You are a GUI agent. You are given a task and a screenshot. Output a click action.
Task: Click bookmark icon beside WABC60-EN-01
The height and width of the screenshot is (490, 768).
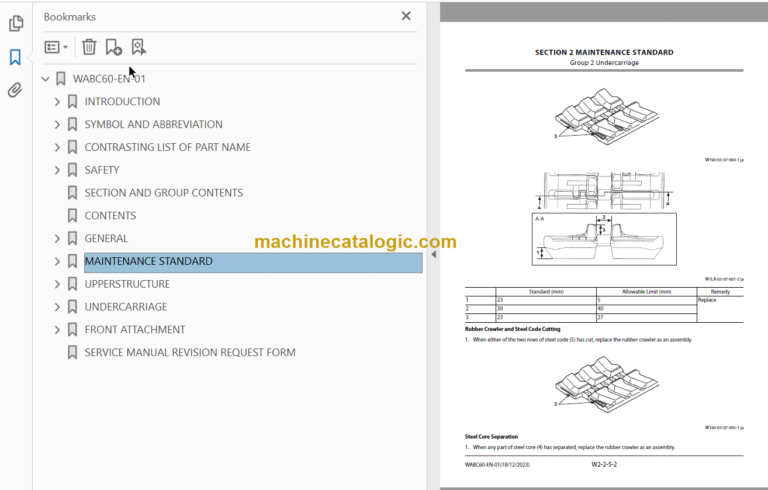tap(61, 79)
